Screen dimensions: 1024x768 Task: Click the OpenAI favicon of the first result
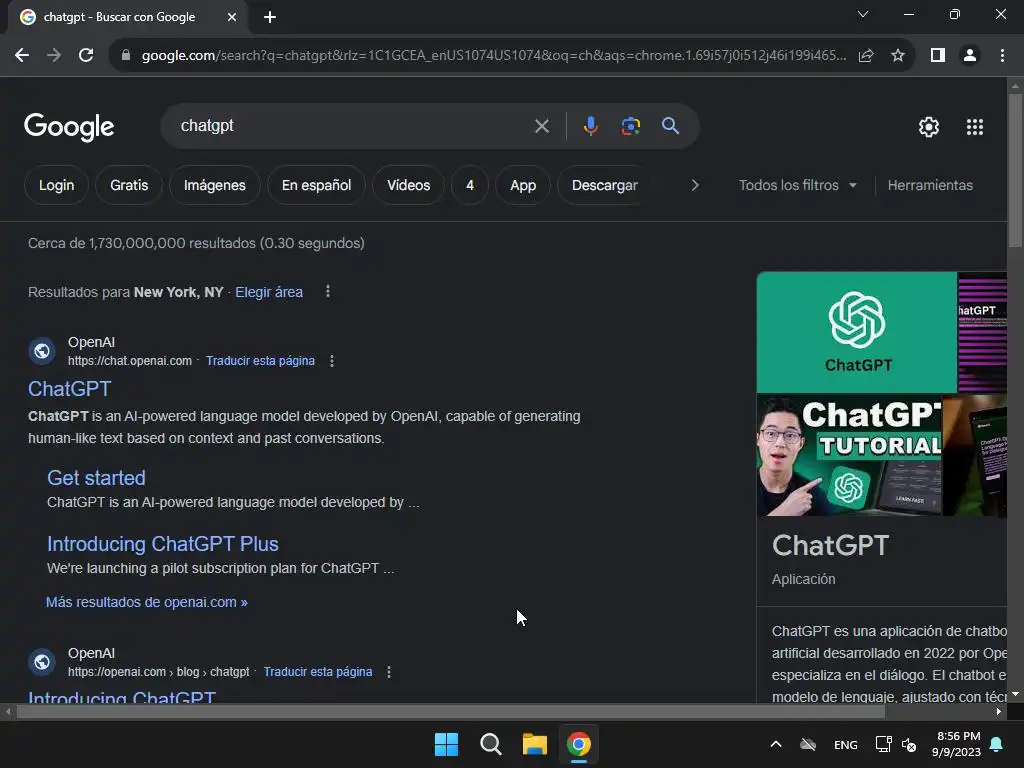tap(42, 351)
